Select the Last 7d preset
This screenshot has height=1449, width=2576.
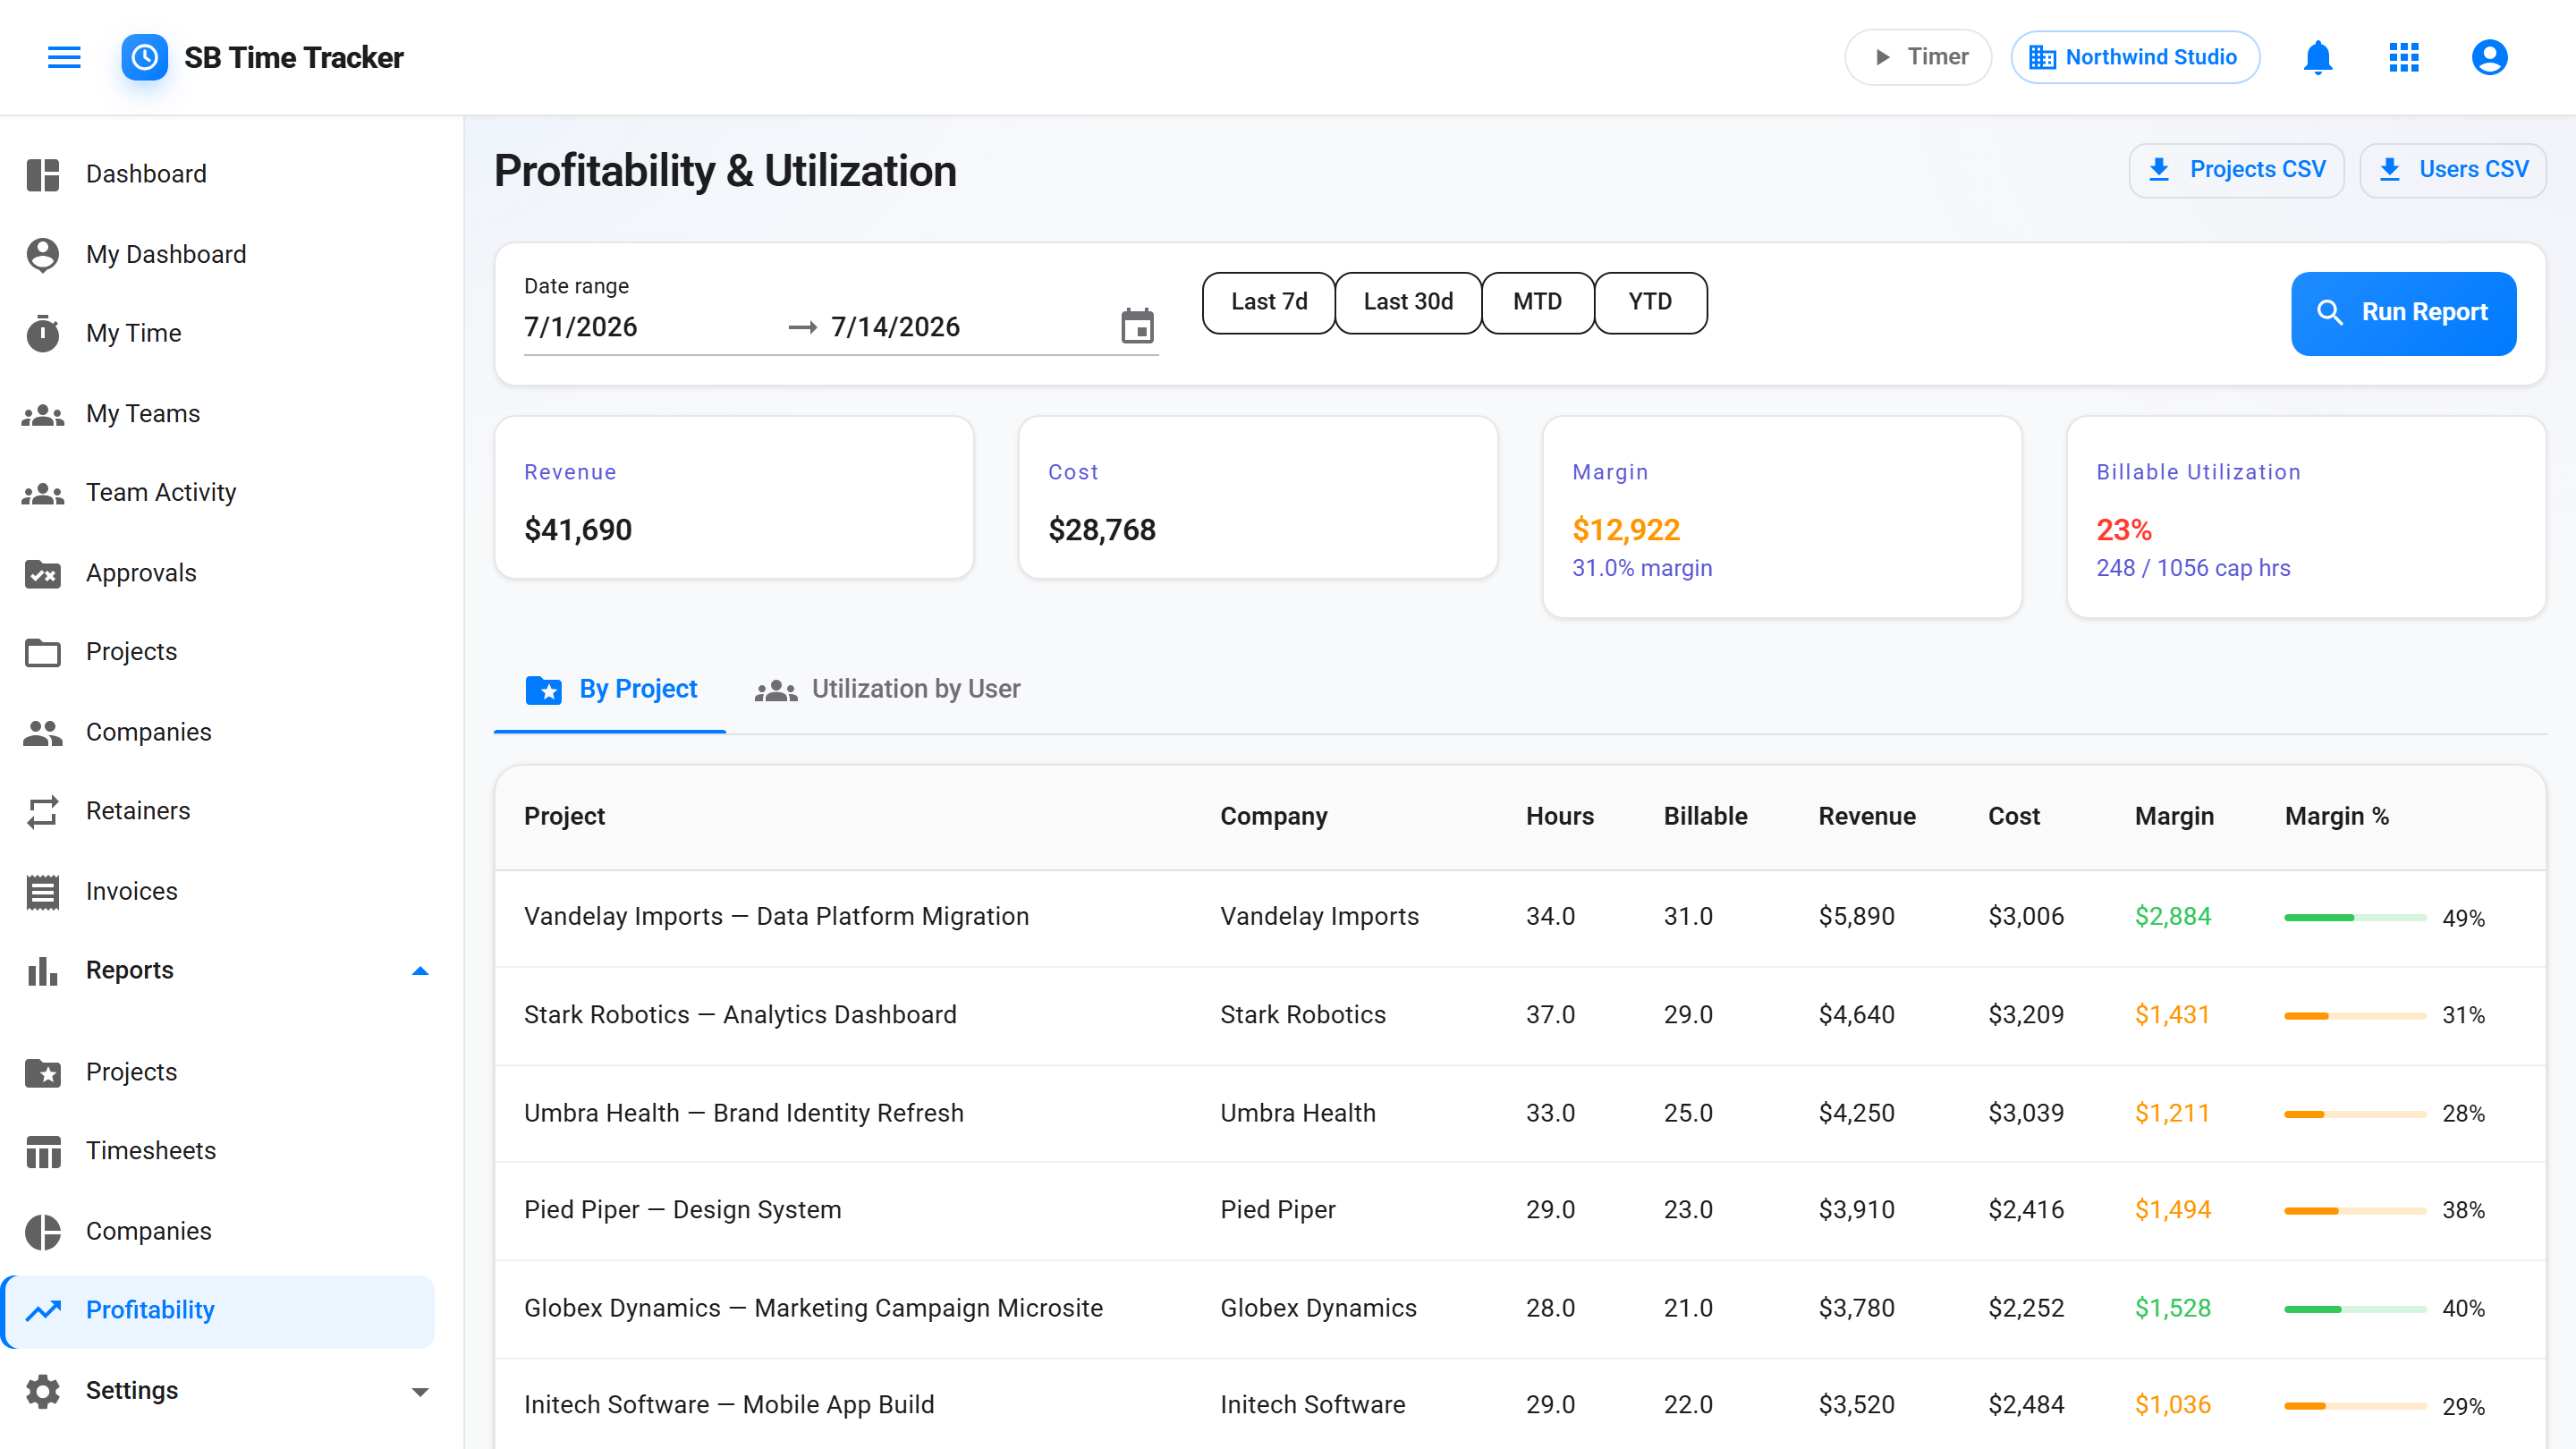(1268, 302)
